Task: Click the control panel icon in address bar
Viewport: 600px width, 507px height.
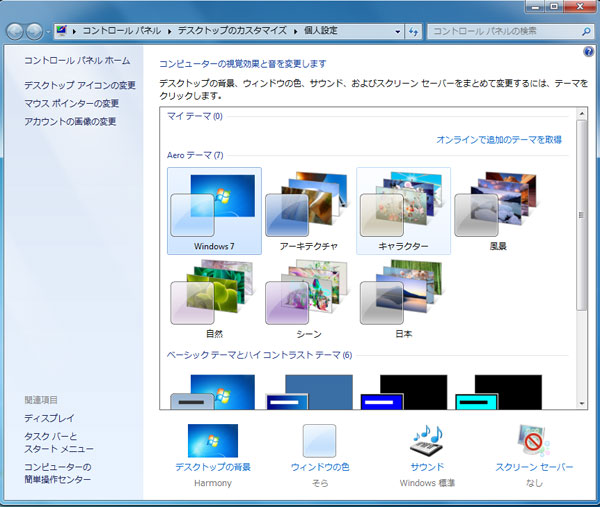Action: click(x=61, y=31)
